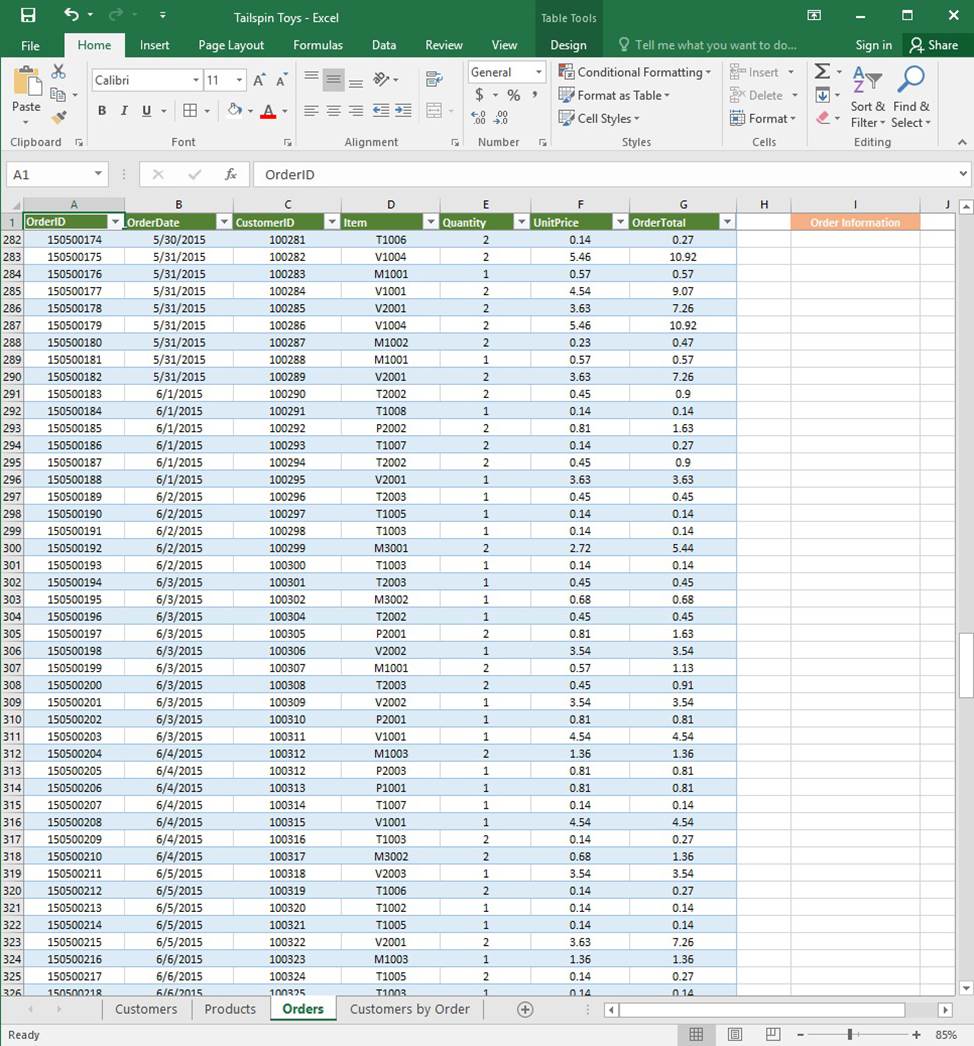Toggle Center horizontal alignment
This screenshot has width=974, height=1046.
click(334, 111)
